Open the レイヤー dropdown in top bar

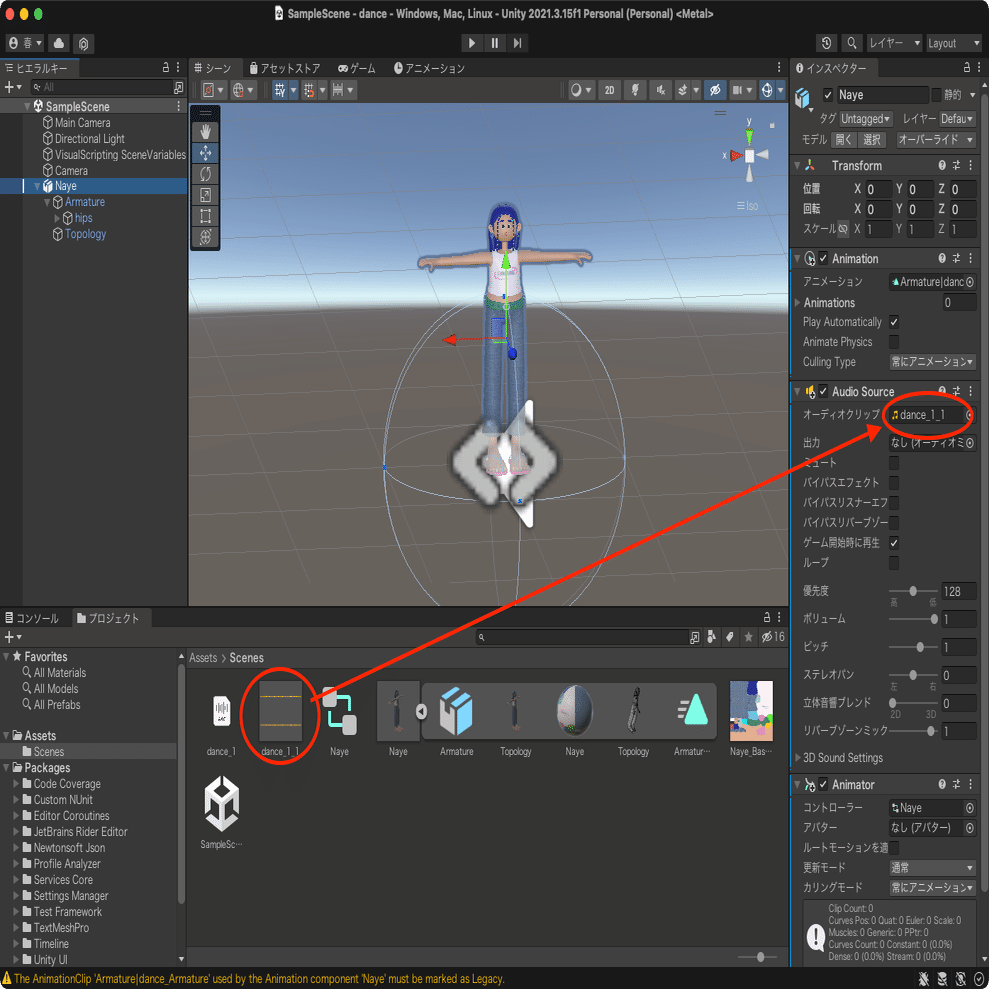coord(894,43)
